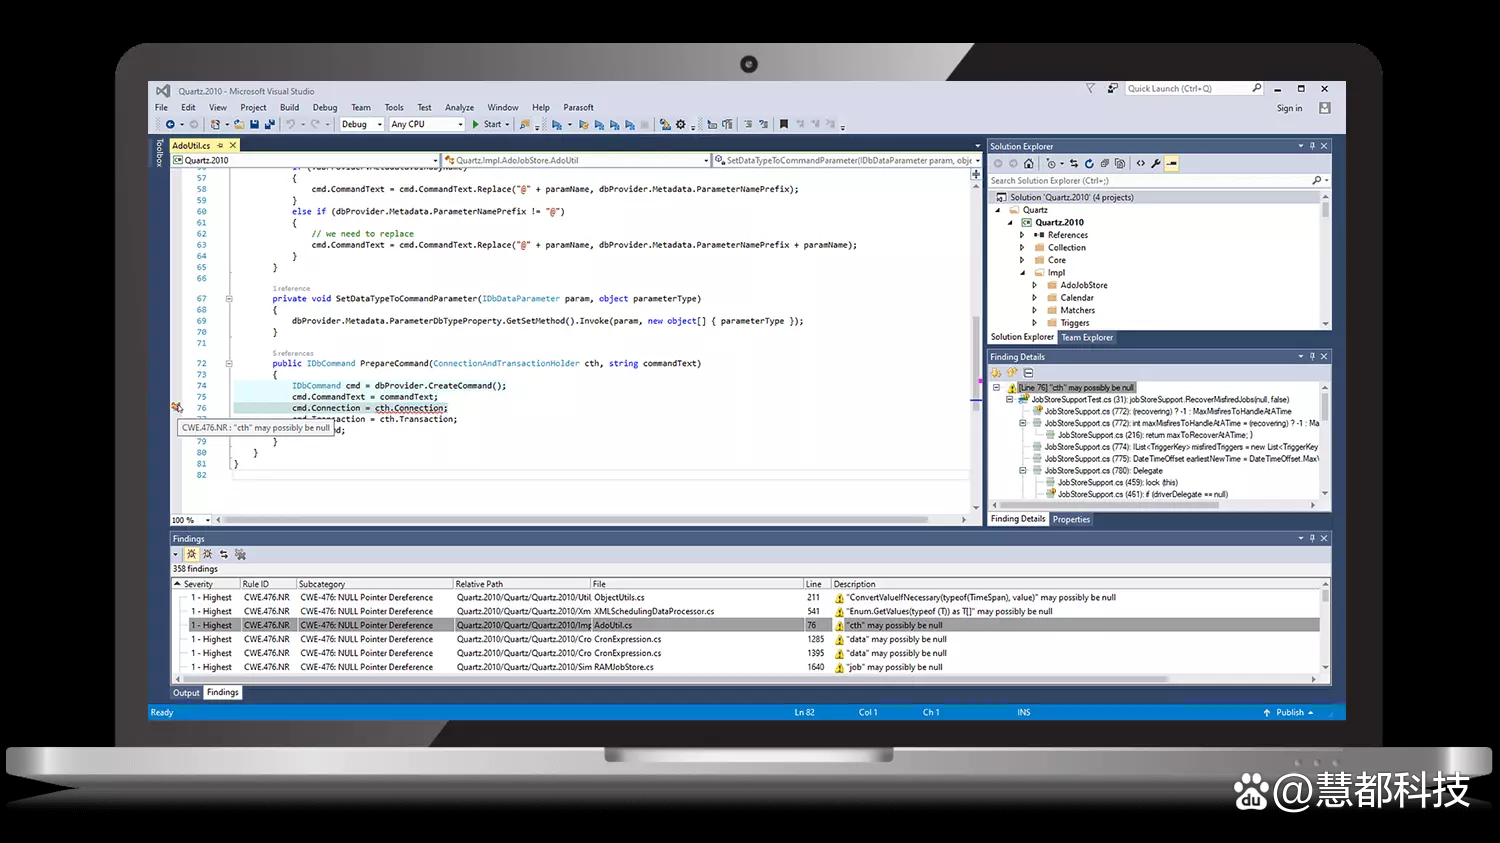Screen dimensions: 1500x843
Task: Open the Debug configuration dropdown
Action: pyautogui.click(x=379, y=124)
